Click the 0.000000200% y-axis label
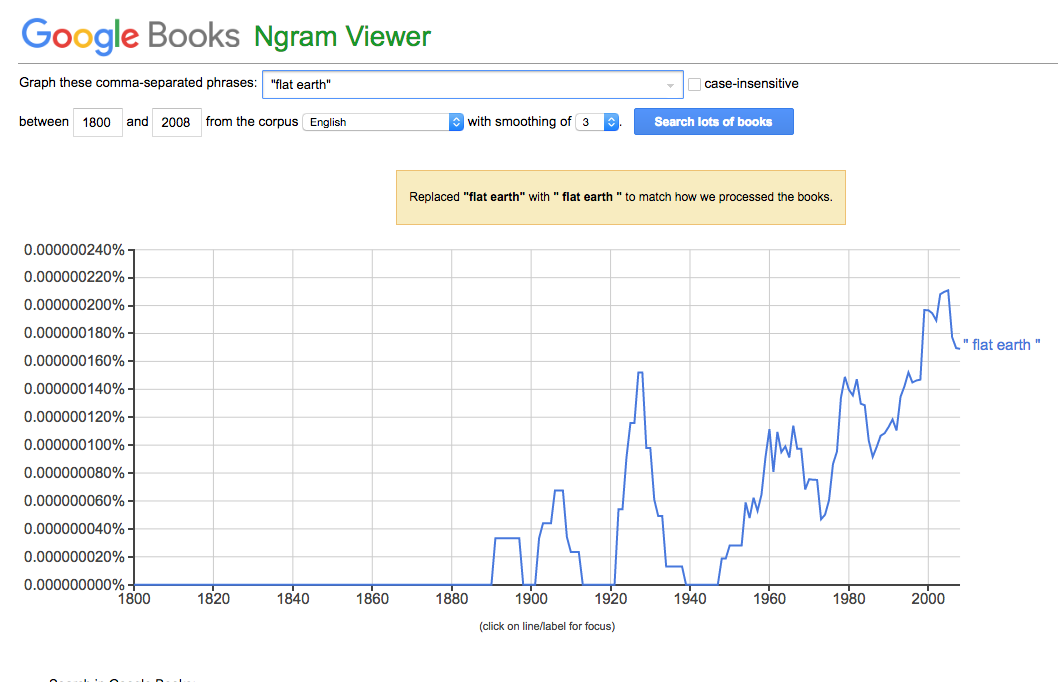Viewport: 1058px width, 682px height. (x=74, y=305)
